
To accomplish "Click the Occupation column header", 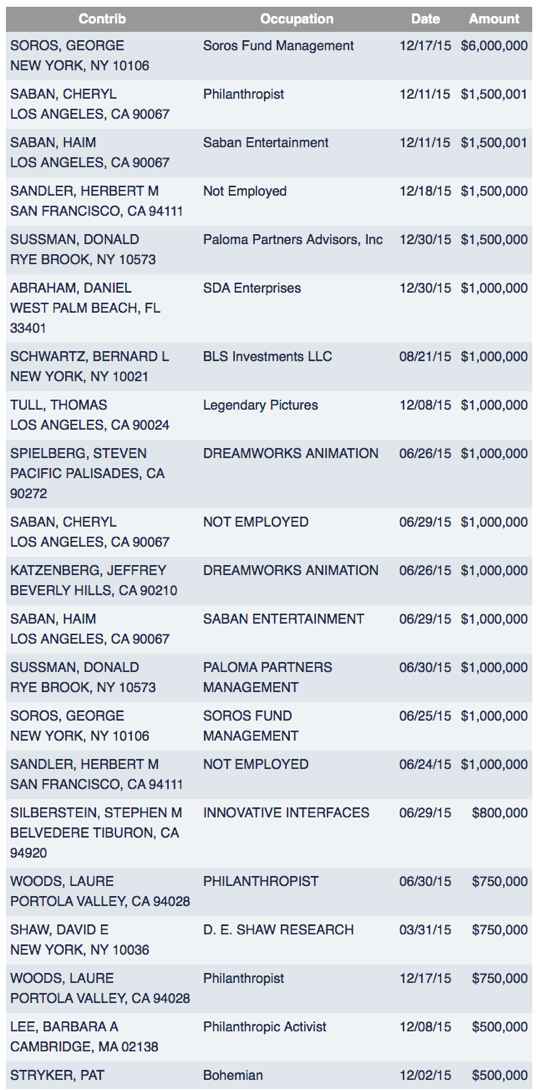I will point(297,19).
